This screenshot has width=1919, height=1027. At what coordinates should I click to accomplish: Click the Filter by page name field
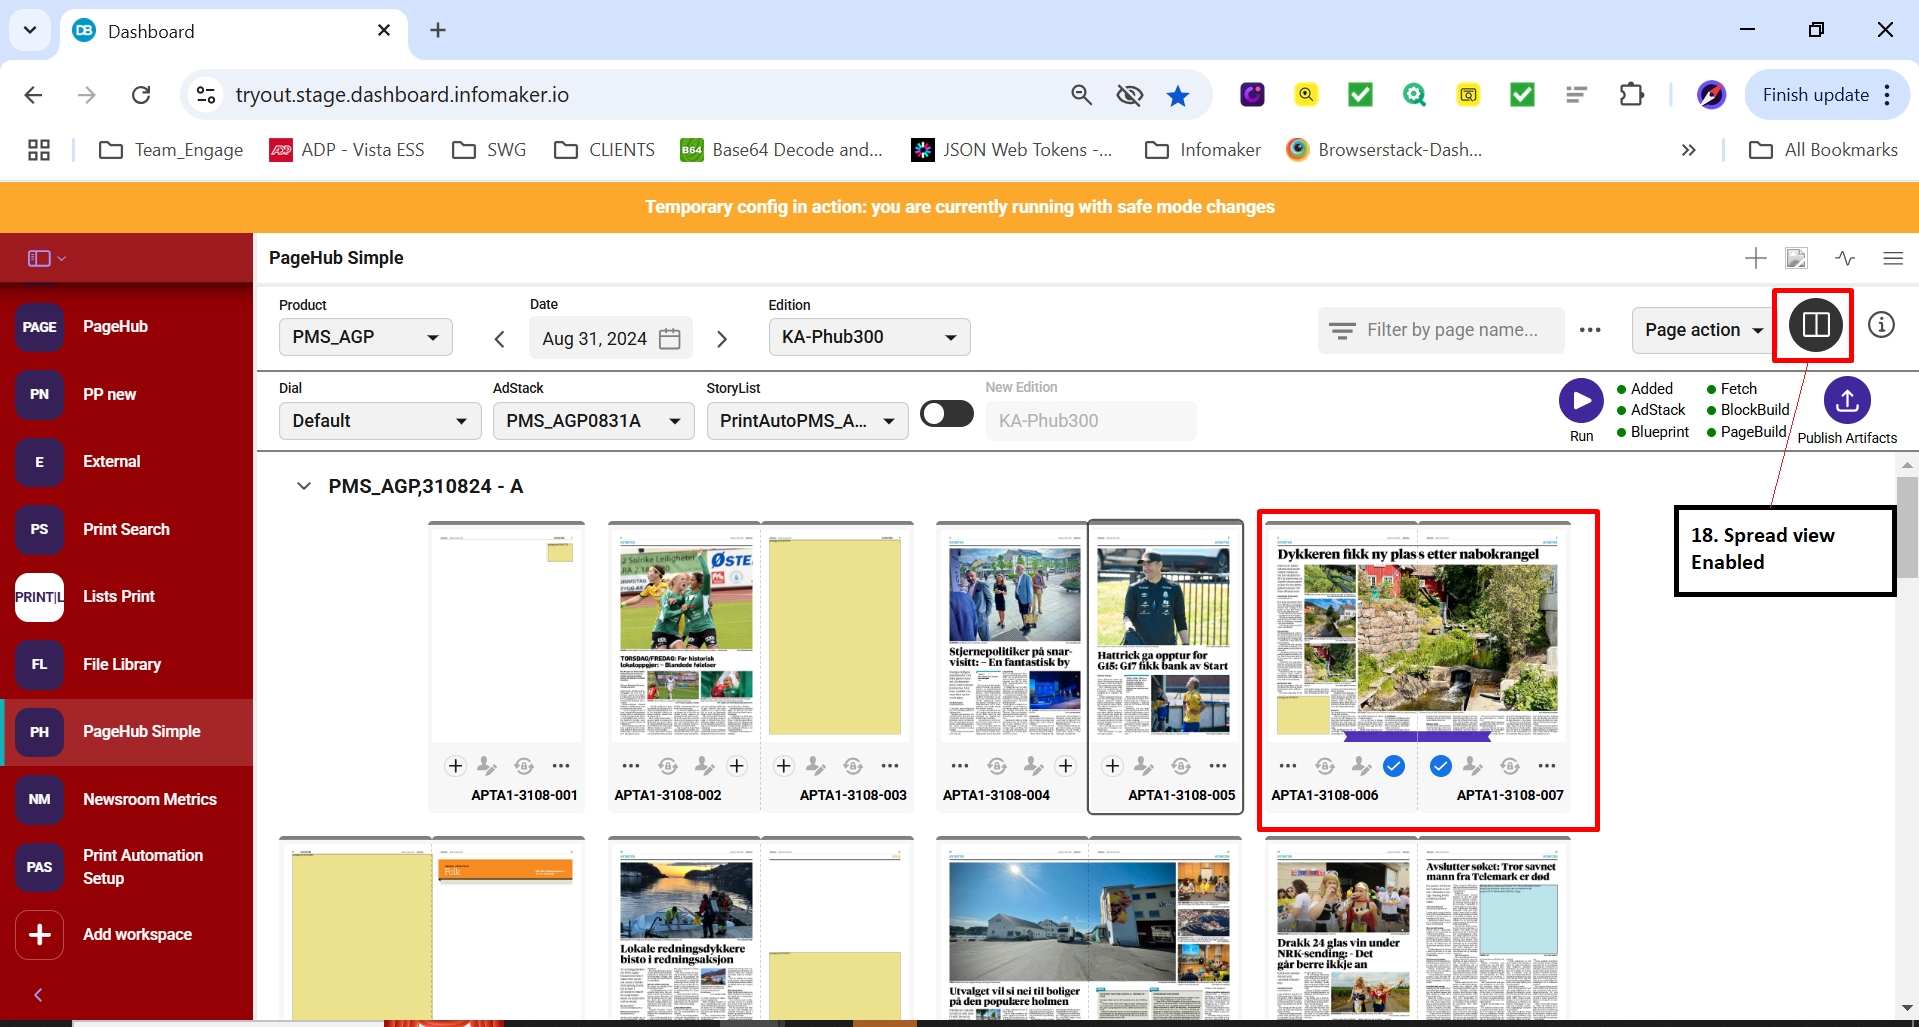click(x=1451, y=330)
